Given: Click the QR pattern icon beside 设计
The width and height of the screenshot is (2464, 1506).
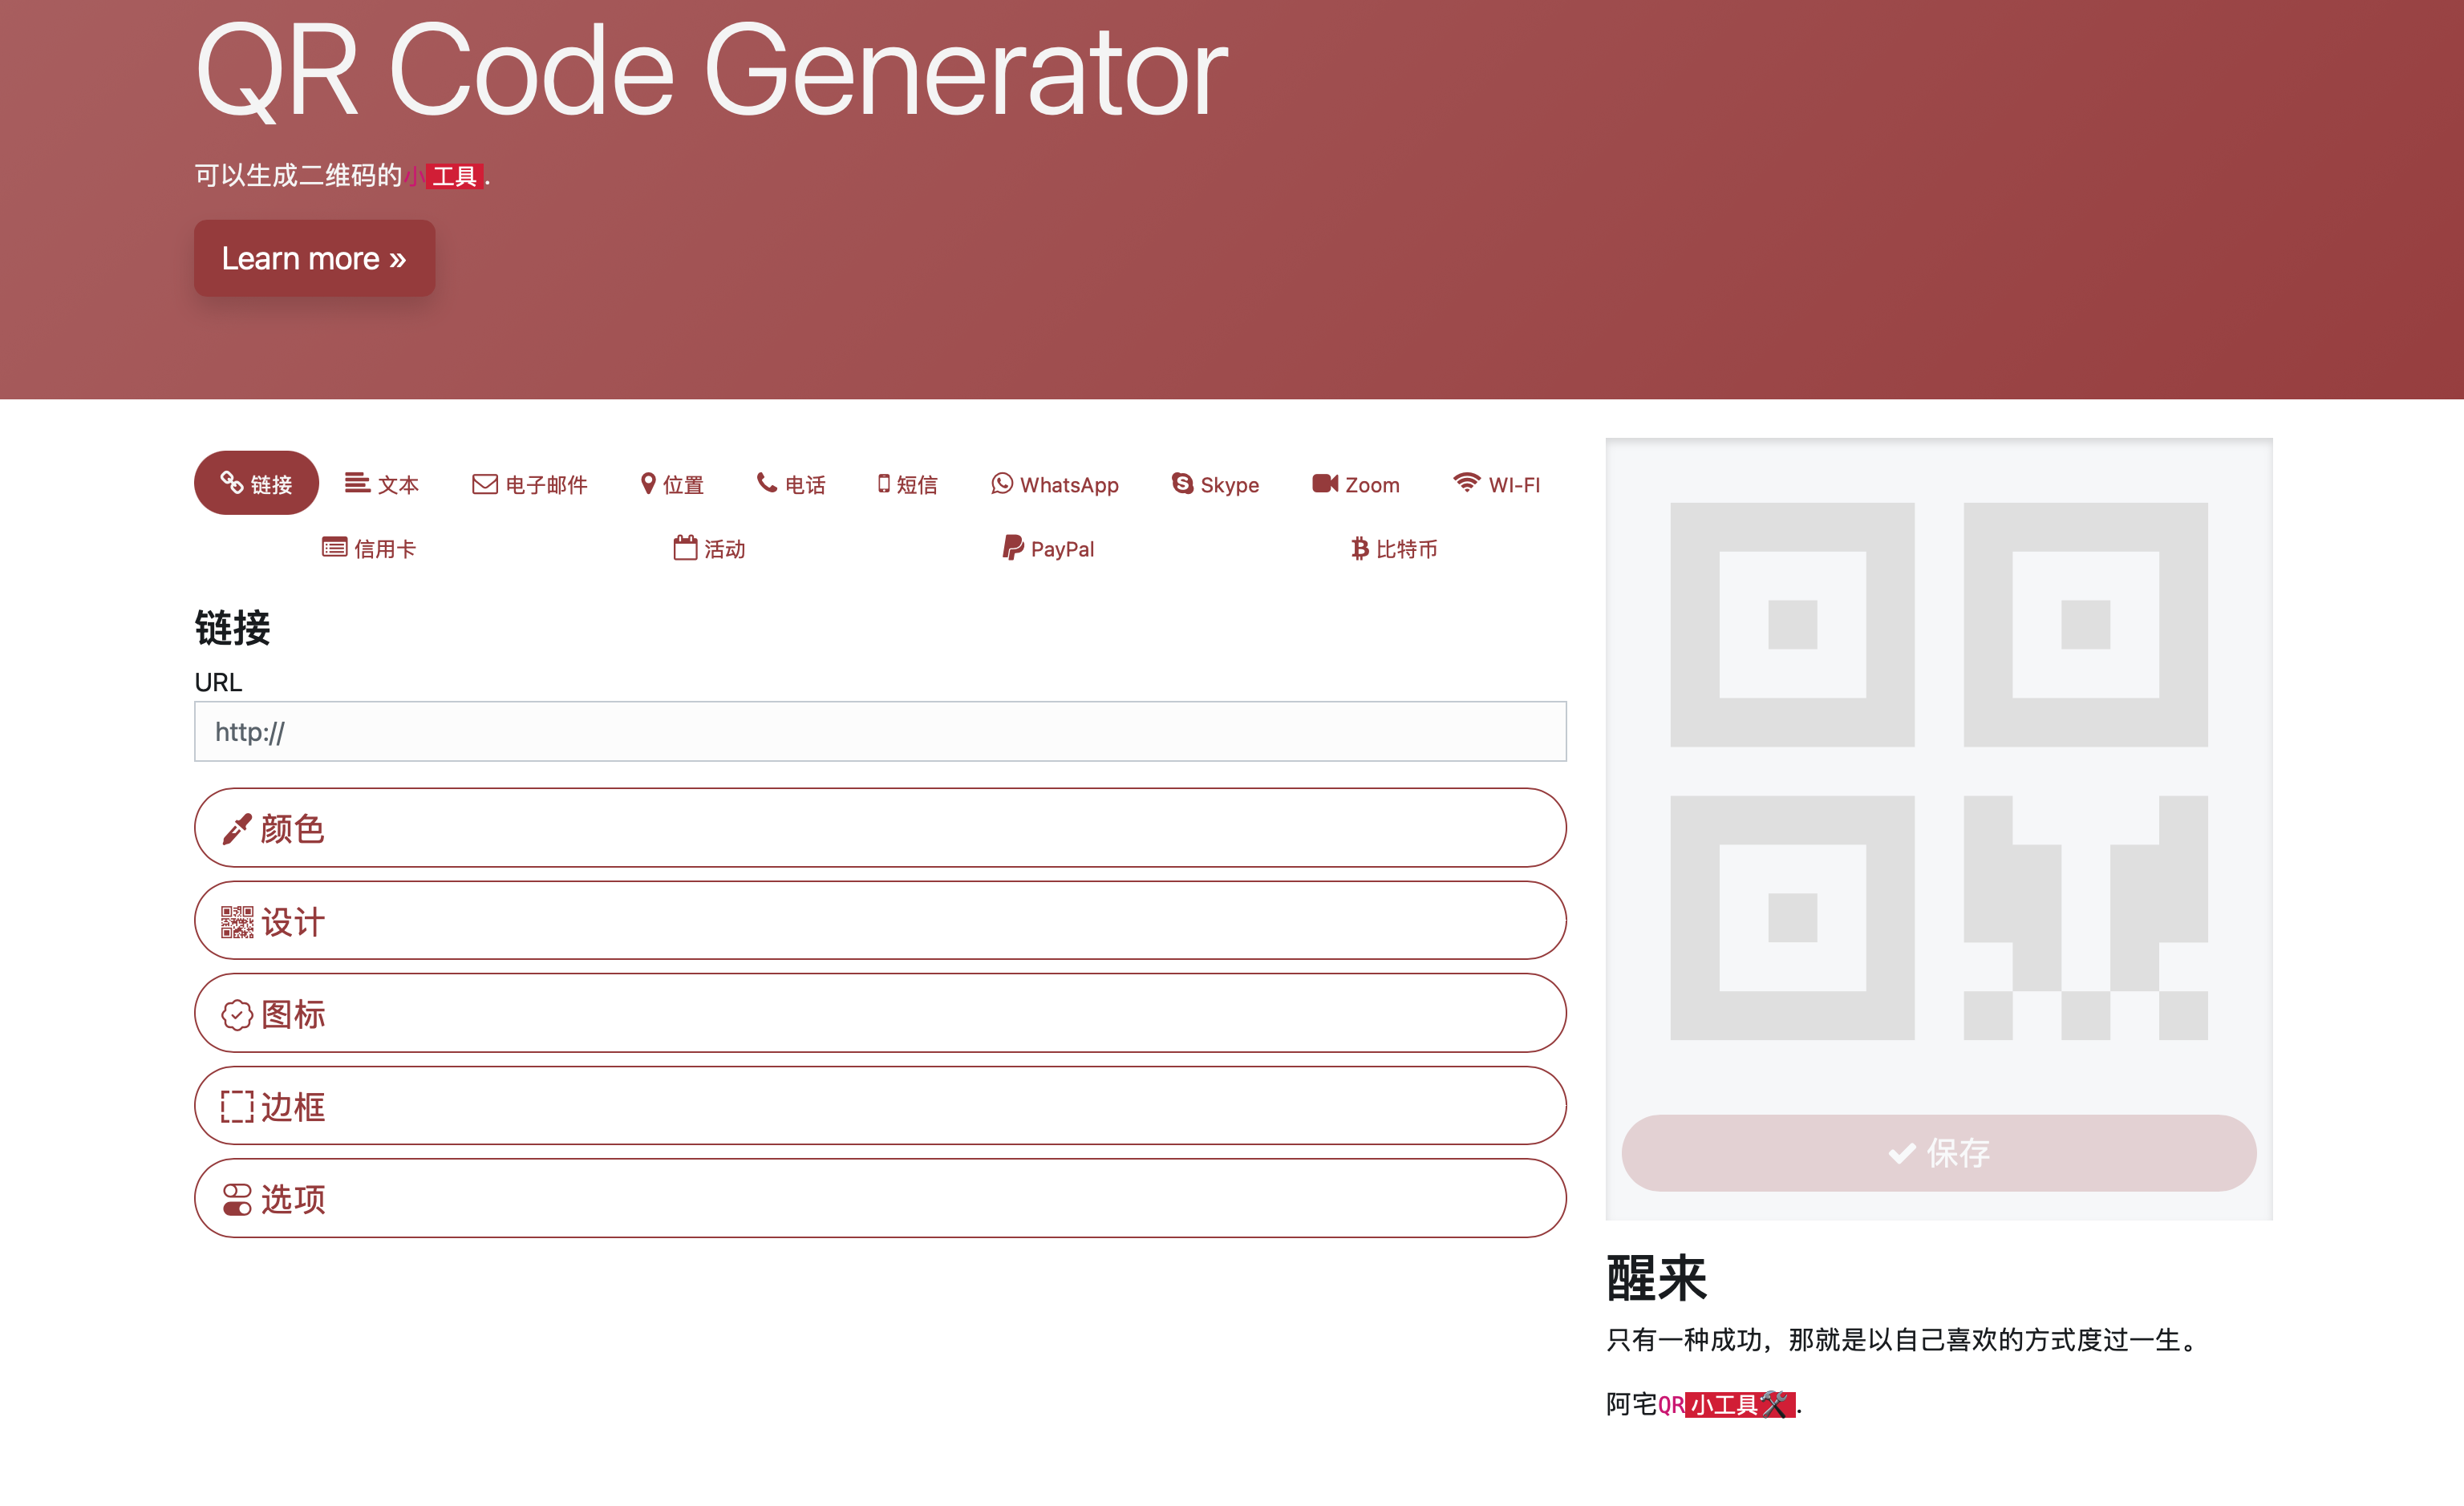Looking at the screenshot, I should click(237, 922).
